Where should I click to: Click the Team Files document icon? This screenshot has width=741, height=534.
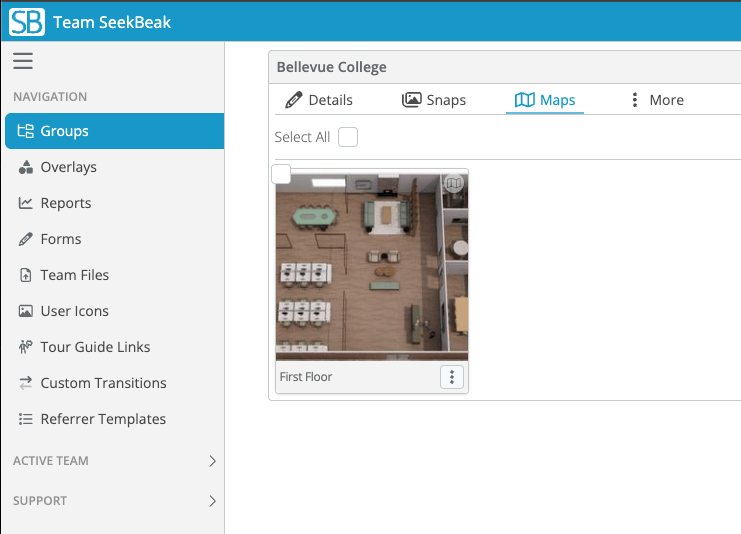pos(26,275)
